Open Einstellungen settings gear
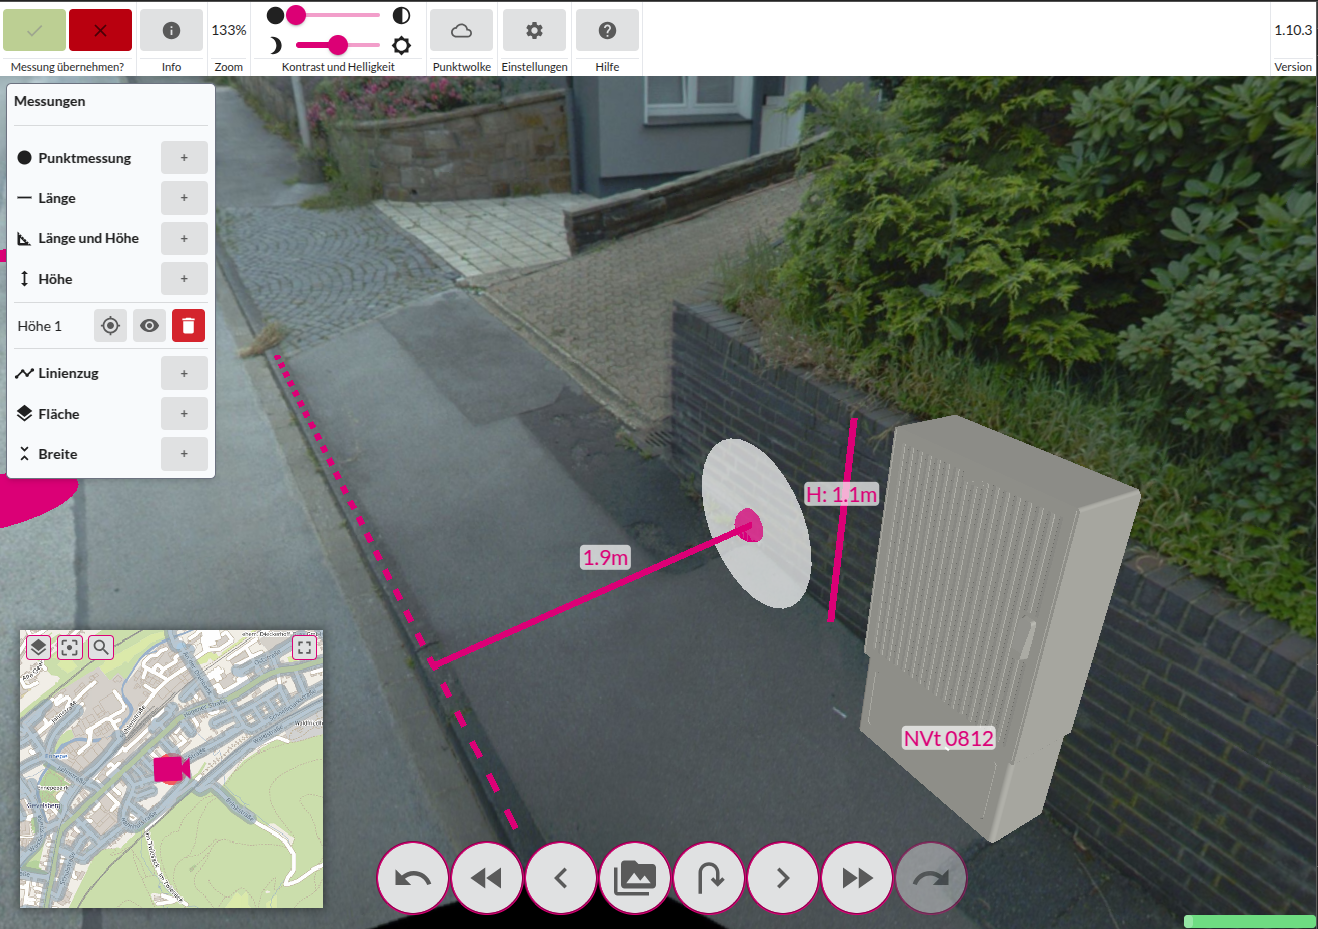Image resolution: width=1318 pixels, height=929 pixels. pyautogui.click(x=534, y=31)
